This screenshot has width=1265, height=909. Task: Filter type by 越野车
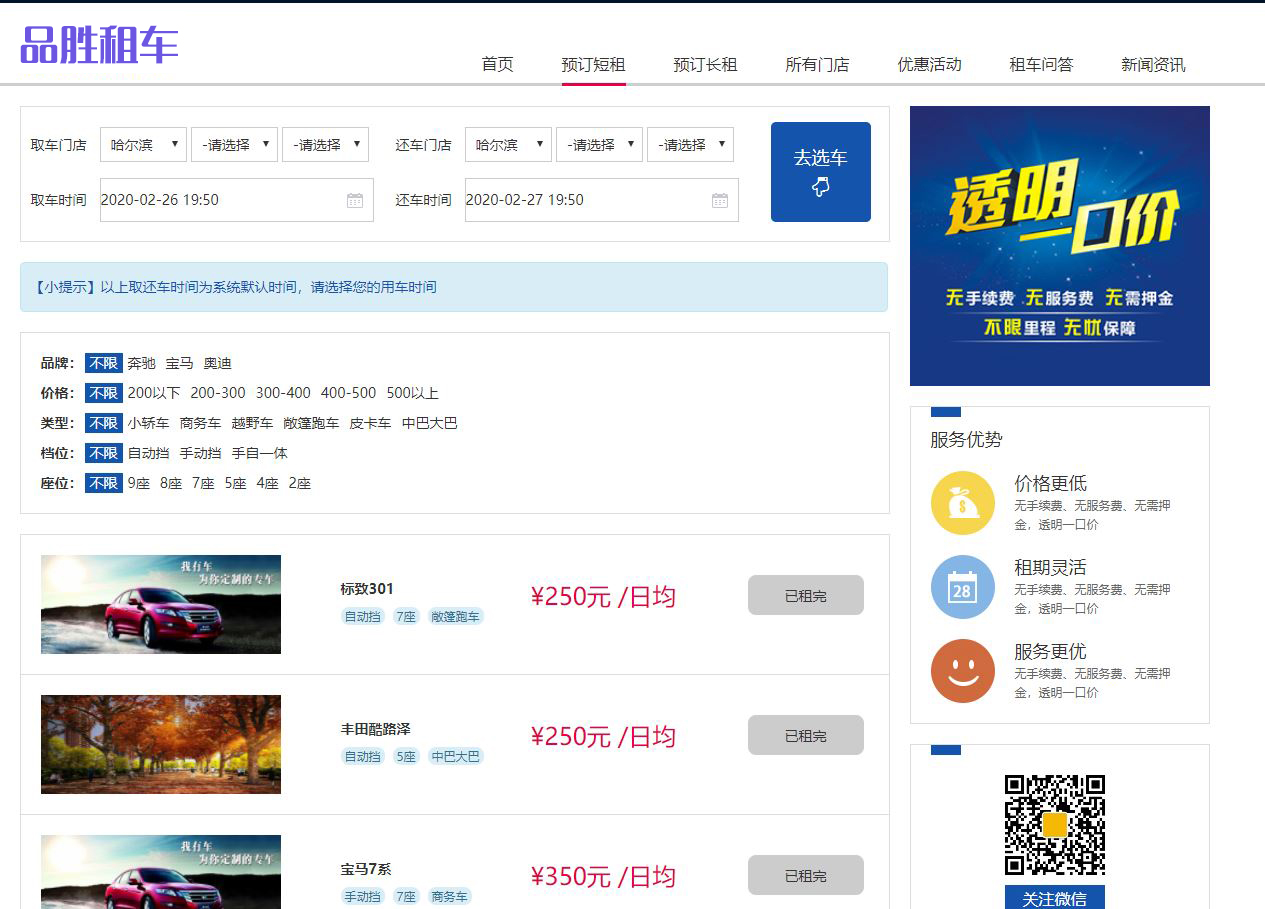tap(252, 423)
